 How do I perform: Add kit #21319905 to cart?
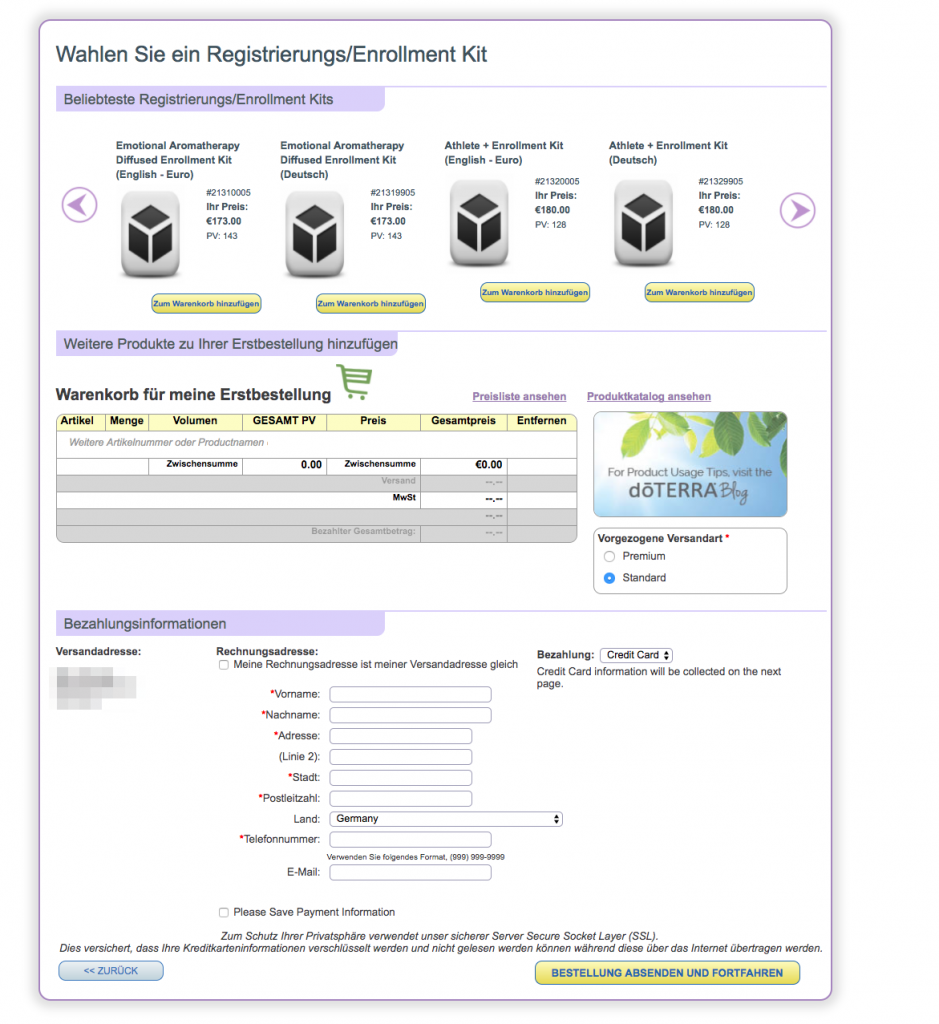[371, 304]
